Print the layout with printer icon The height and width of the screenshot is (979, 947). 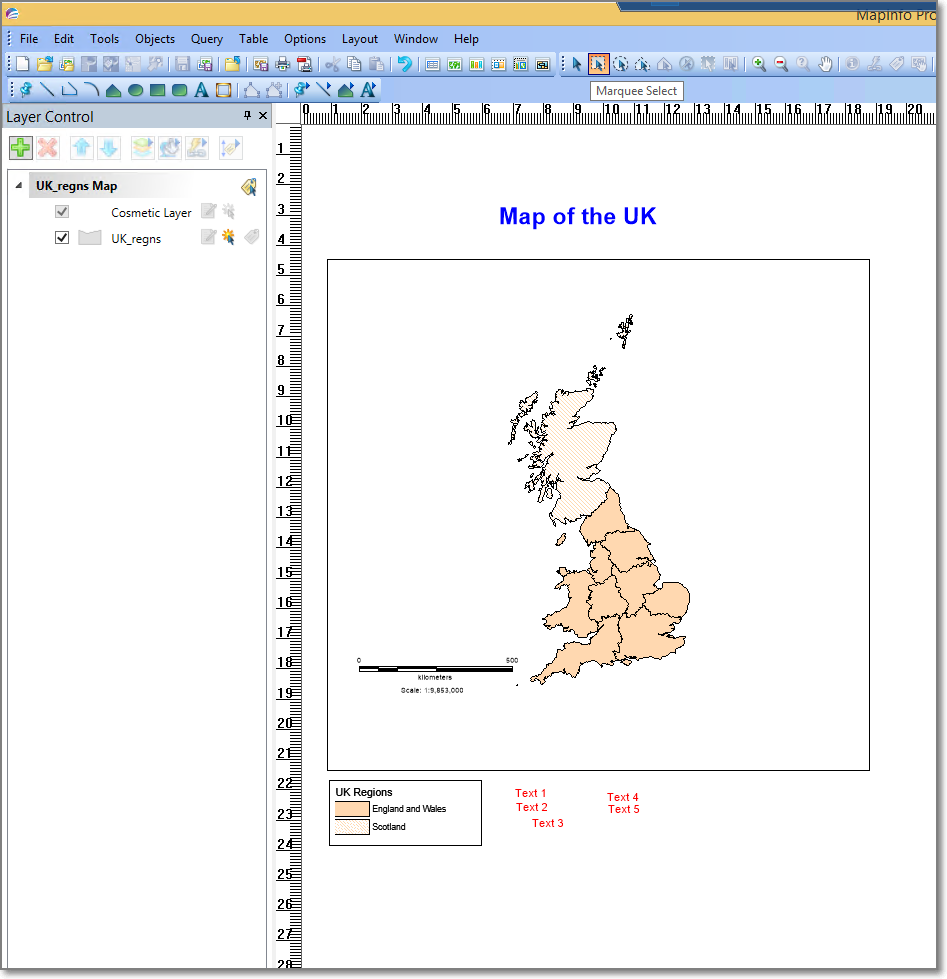click(283, 64)
